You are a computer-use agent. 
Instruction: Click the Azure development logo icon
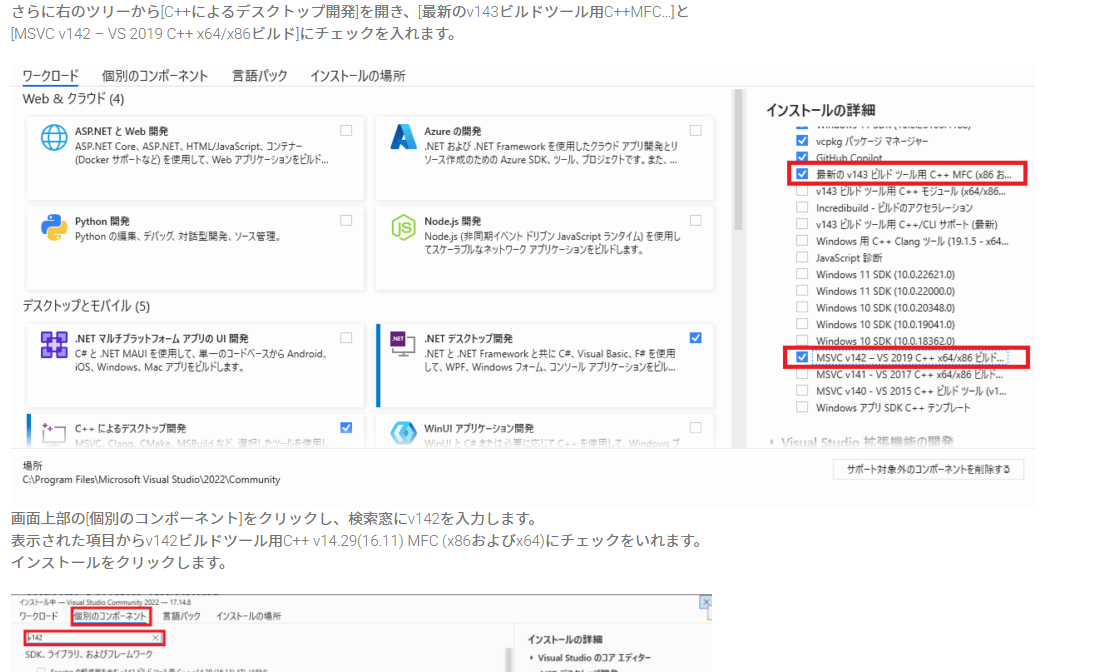point(404,138)
